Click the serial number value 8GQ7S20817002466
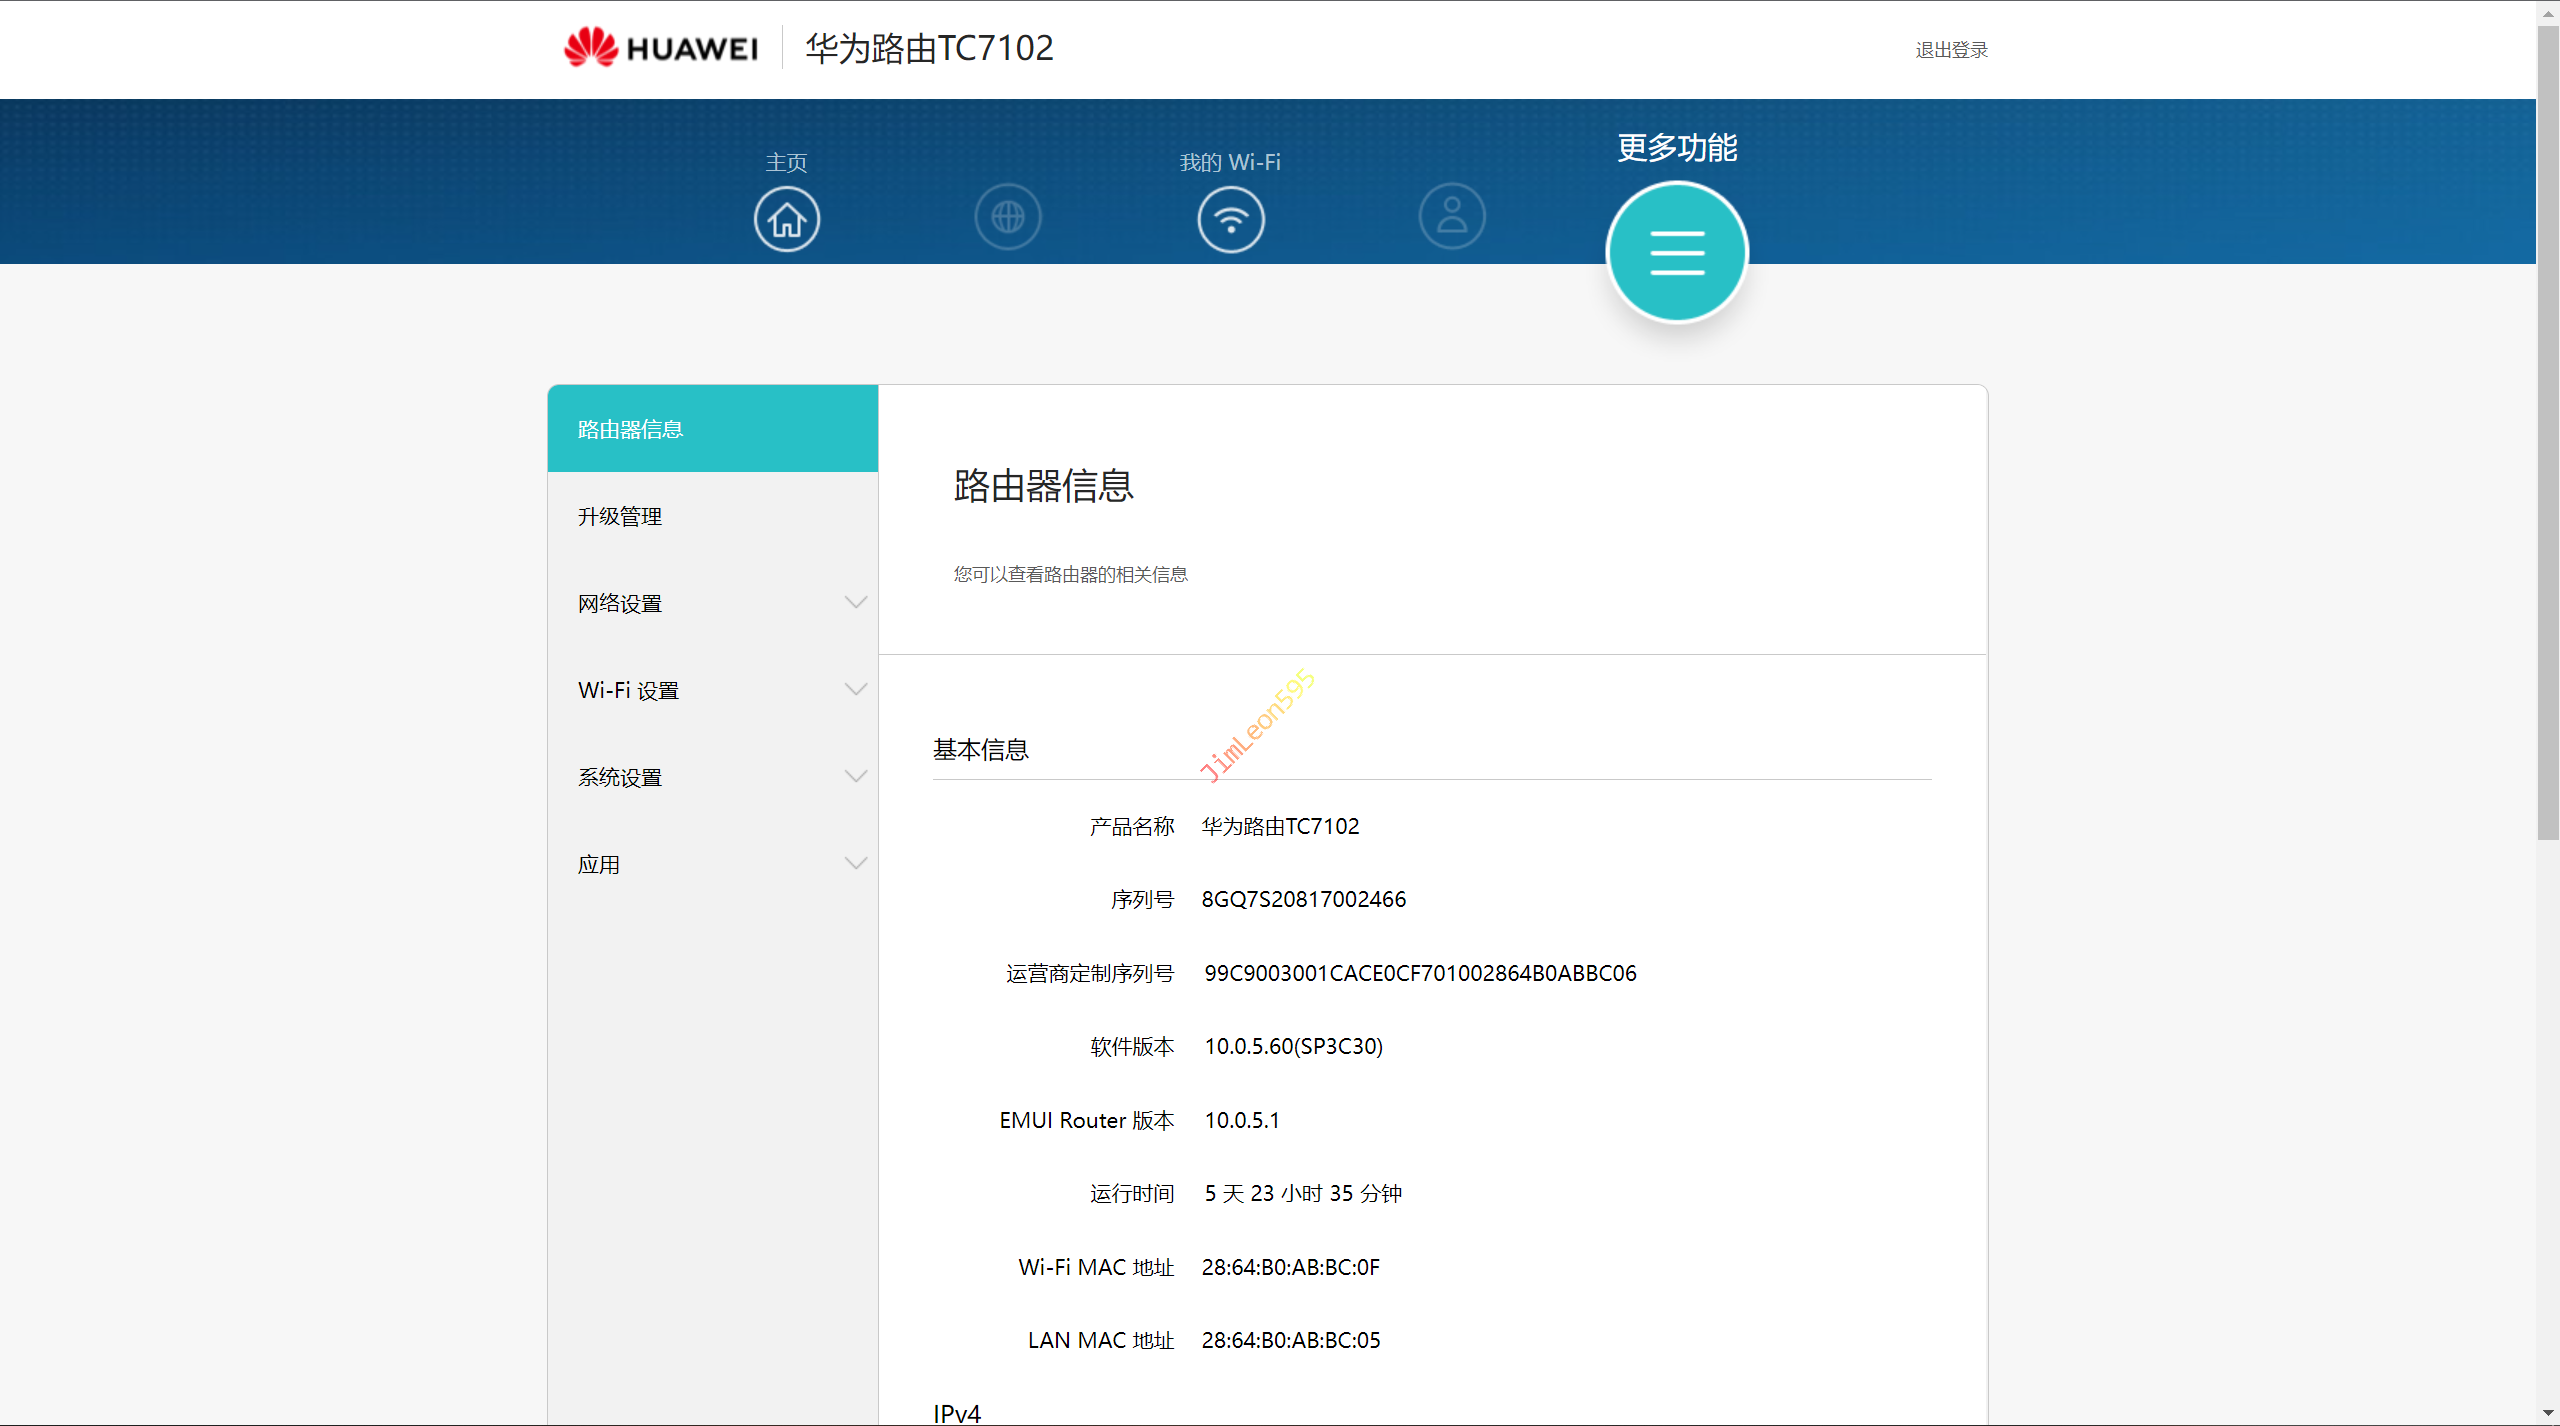The image size is (2560, 1426). point(1303,899)
